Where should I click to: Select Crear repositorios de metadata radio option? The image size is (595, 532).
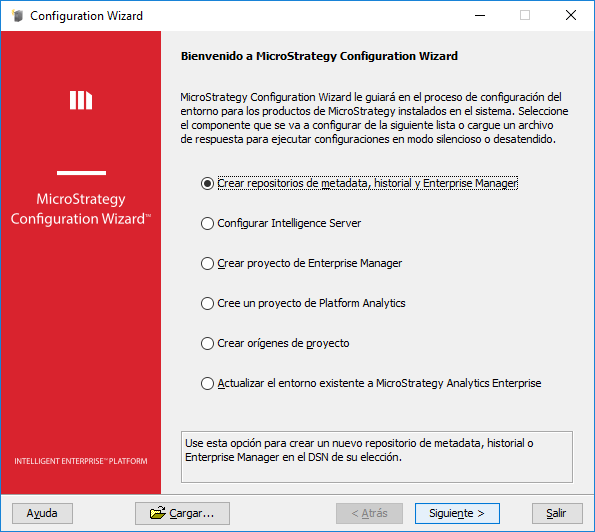coord(207,183)
